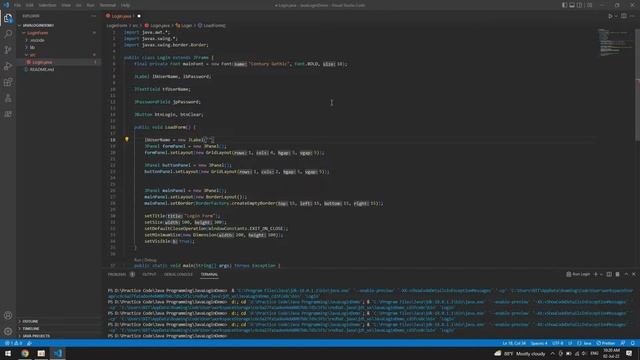Expand the Outline section
This screenshot has width=640, height=360.
(x=30, y=321)
